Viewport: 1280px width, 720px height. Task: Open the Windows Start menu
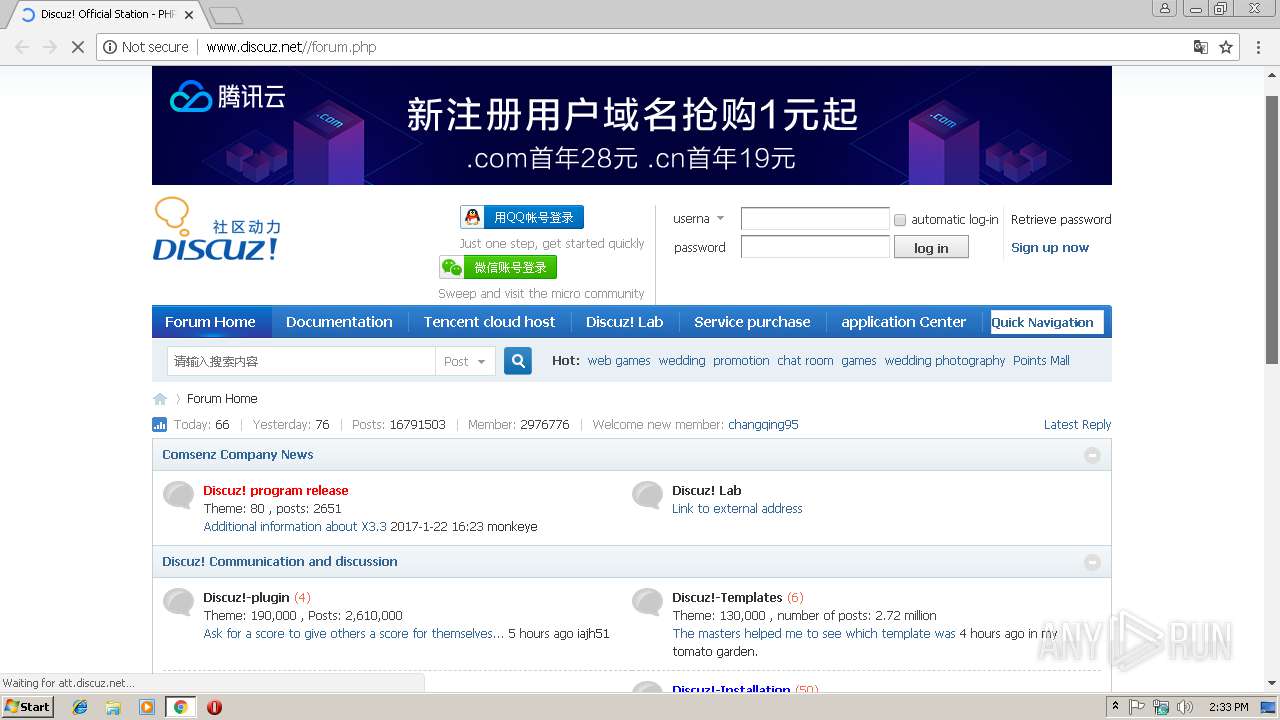click(28, 707)
